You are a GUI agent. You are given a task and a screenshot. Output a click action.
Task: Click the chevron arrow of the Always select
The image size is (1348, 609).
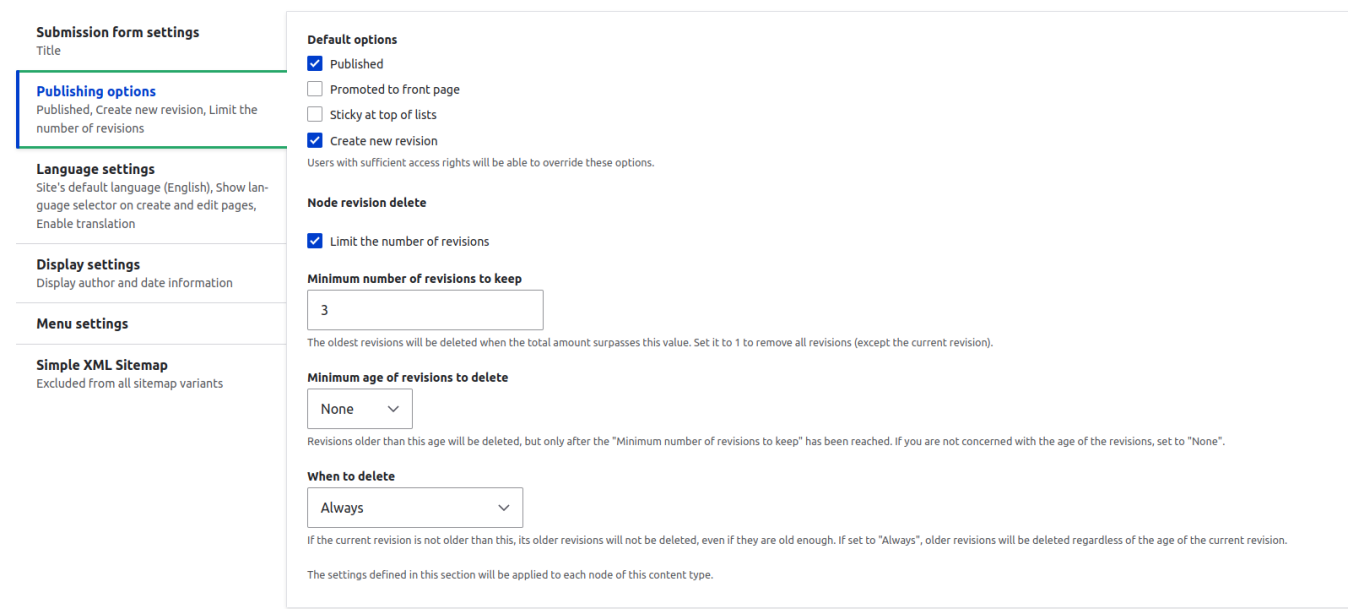coord(503,508)
